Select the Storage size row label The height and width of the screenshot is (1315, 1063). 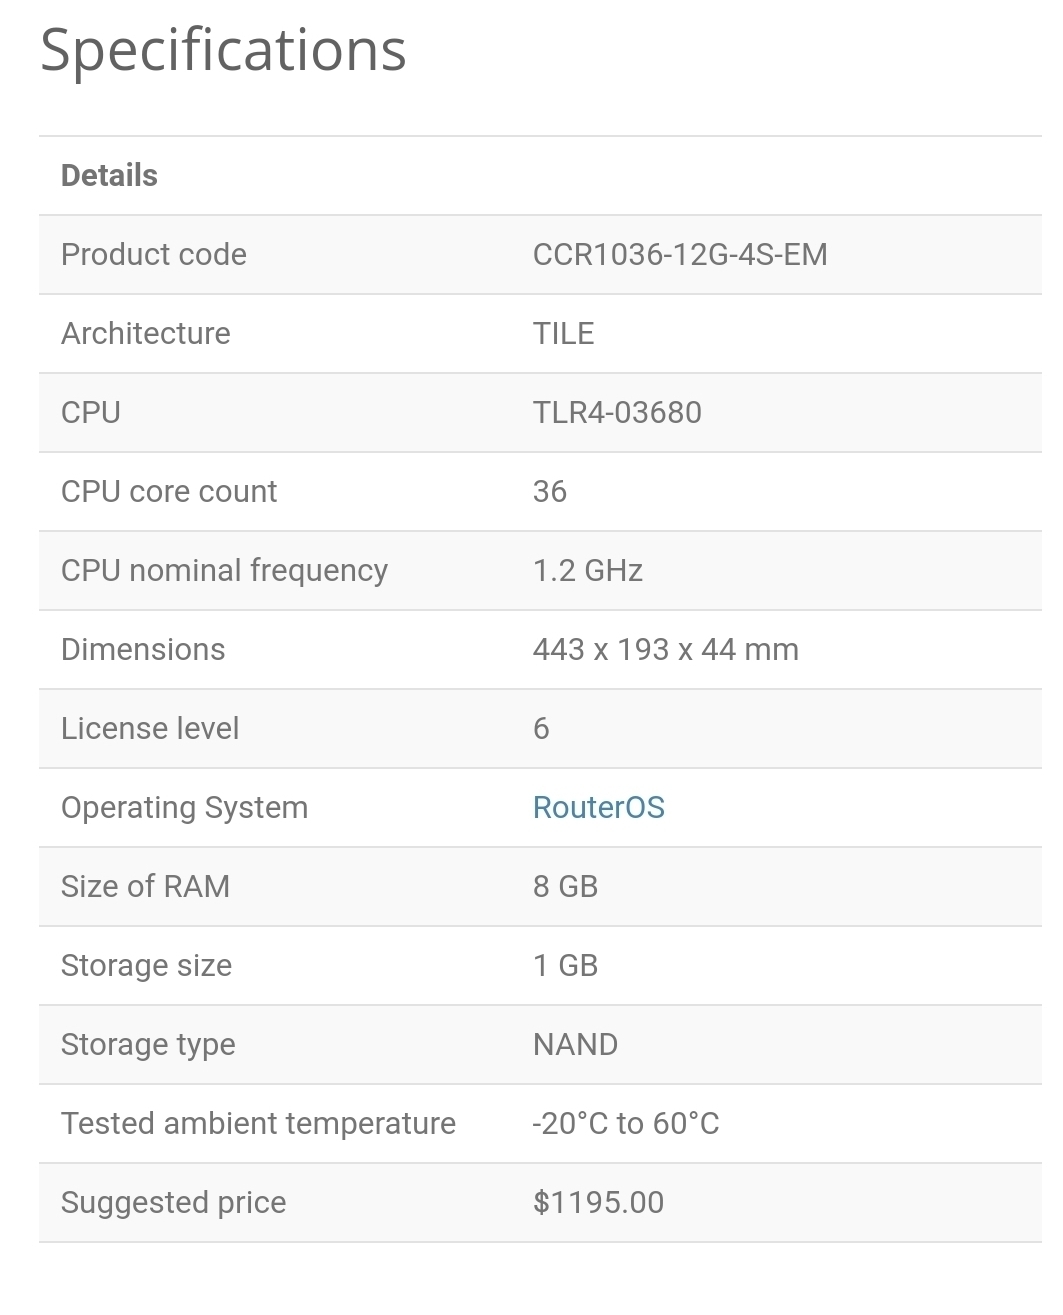coord(146,965)
